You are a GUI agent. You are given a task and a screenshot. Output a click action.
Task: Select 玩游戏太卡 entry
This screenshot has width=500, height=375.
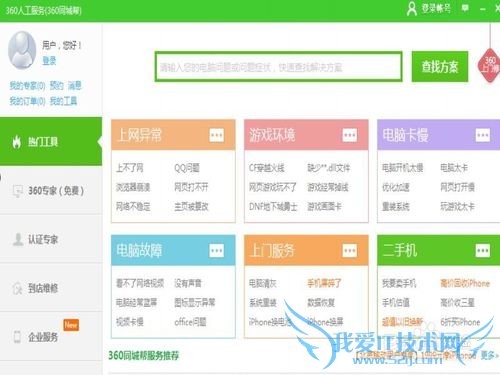(457, 206)
